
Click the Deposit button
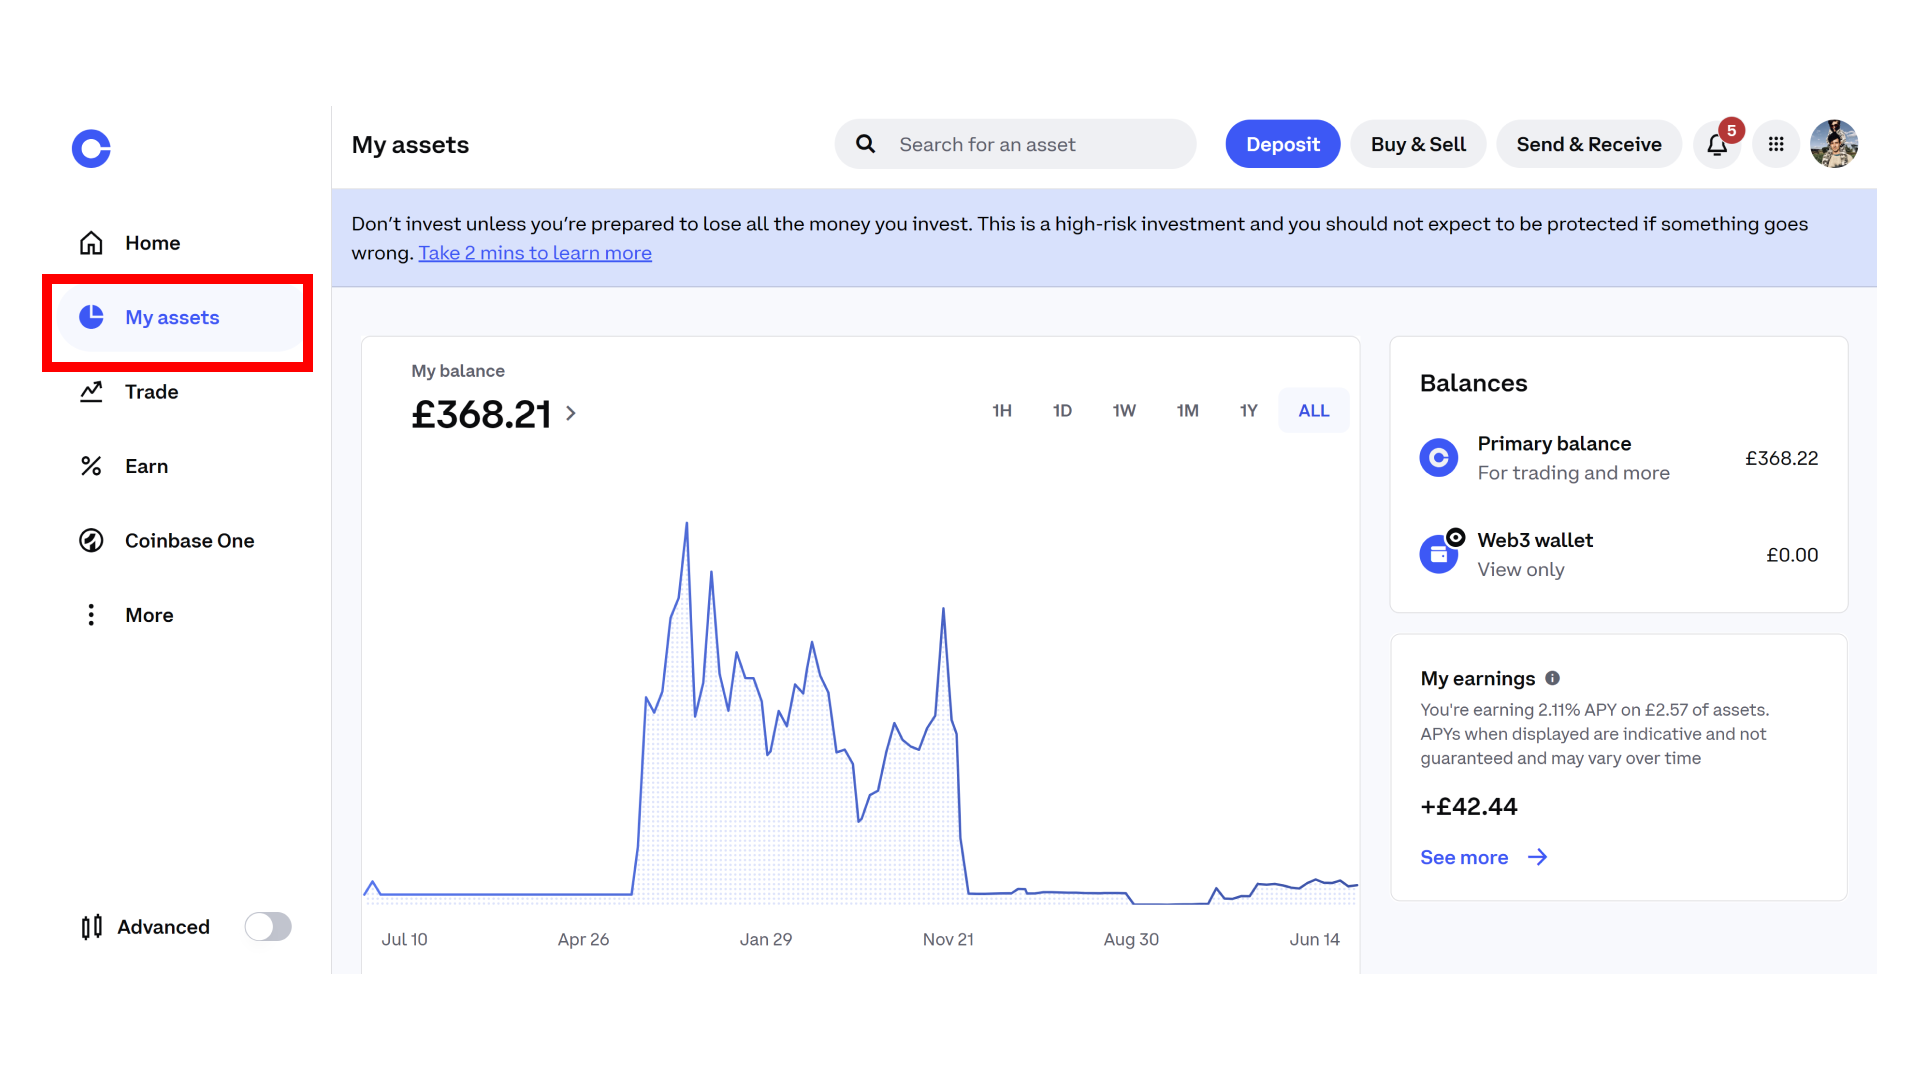coord(1283,145)
